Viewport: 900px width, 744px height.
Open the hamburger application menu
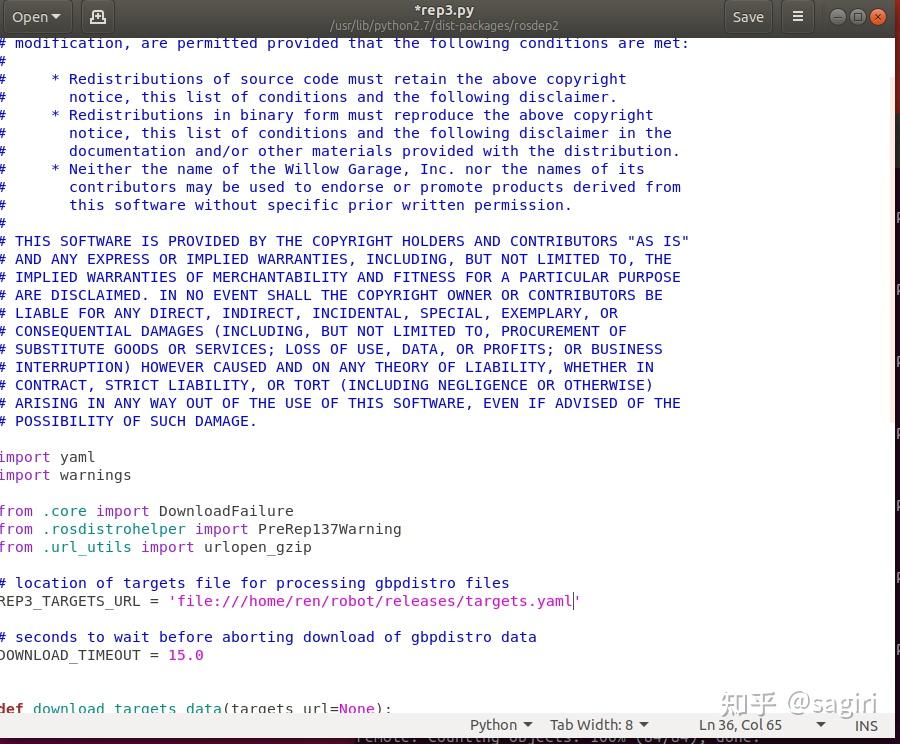(x=797, y=16)
